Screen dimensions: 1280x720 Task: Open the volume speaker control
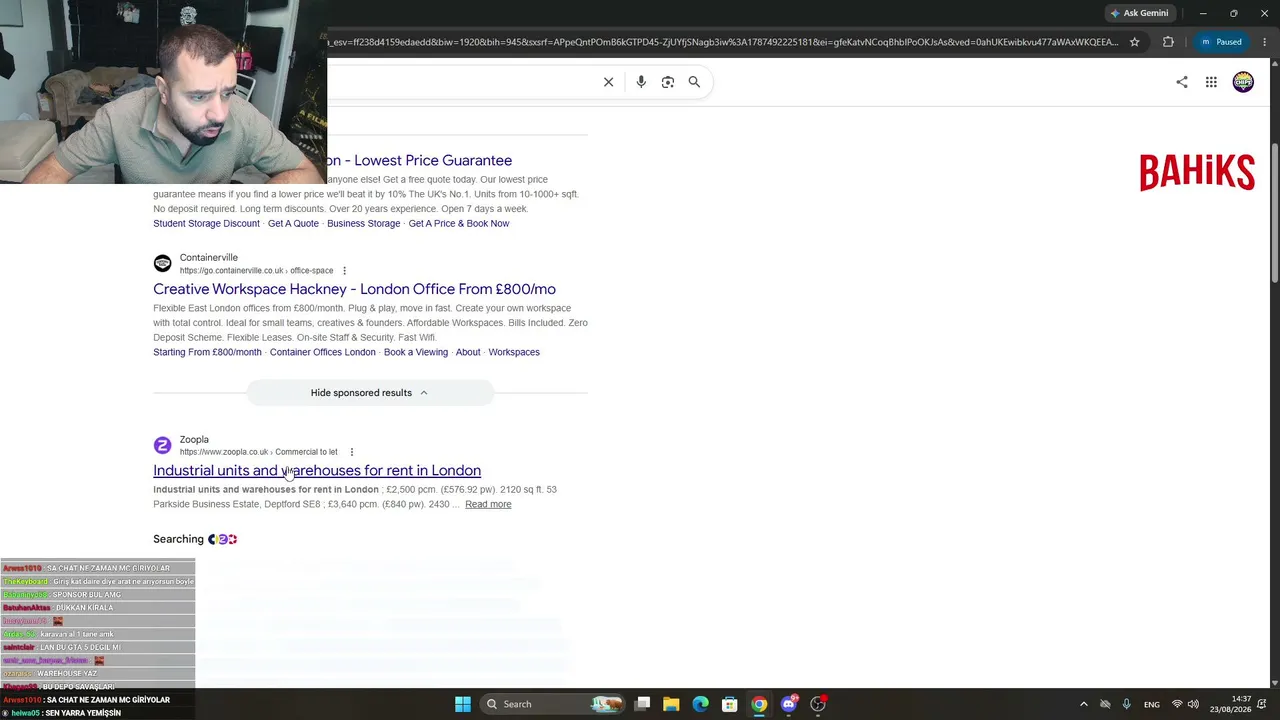(x=1193, y=704)
